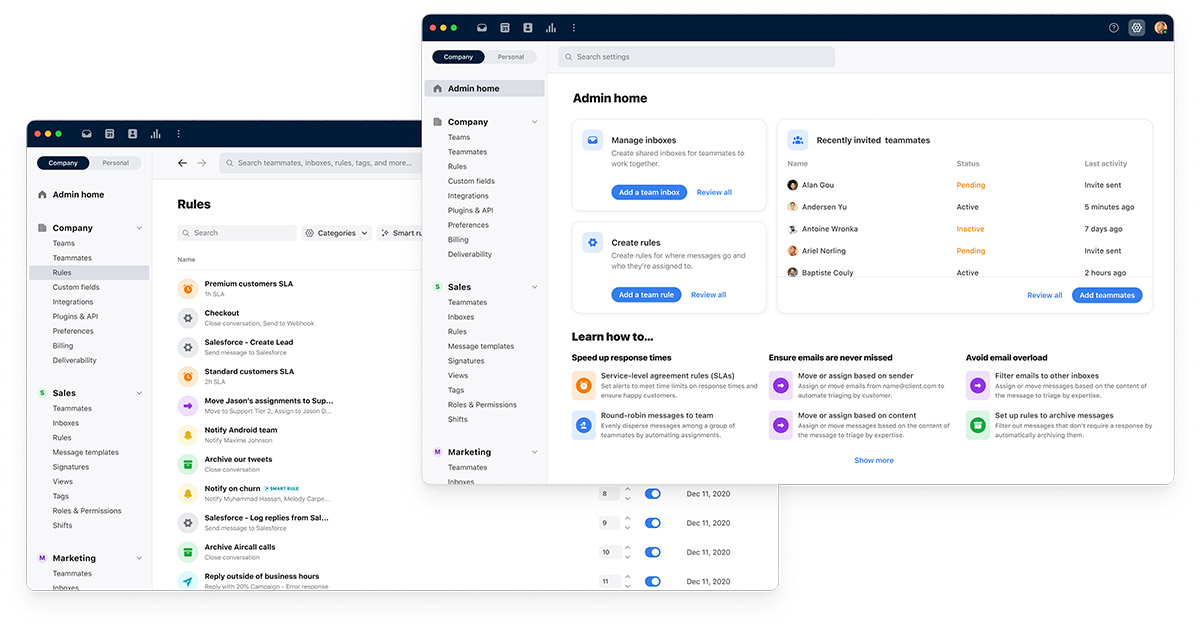Image resolution: width=1200 pixels, height=628 pixels.
Task: Collapse Company section in Rules window sidebar
Action: [139, 228]
